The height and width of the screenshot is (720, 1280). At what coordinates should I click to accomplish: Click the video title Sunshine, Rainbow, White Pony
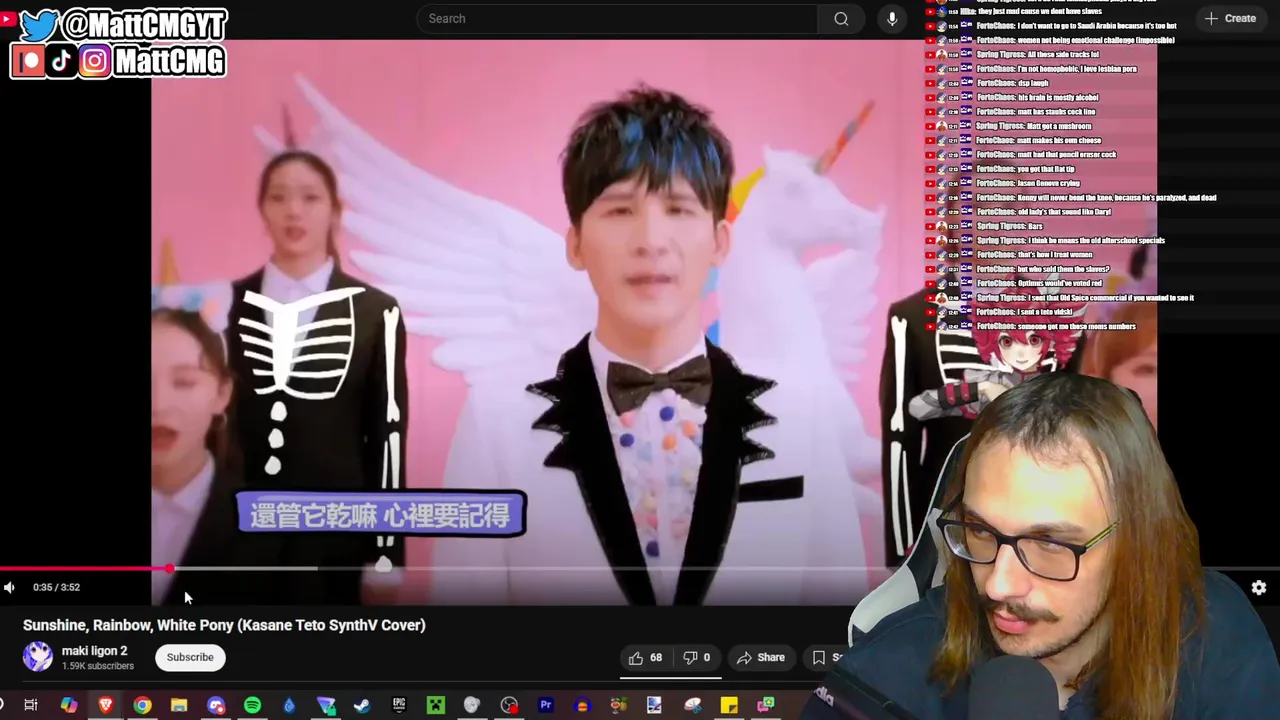pos(224,625)
